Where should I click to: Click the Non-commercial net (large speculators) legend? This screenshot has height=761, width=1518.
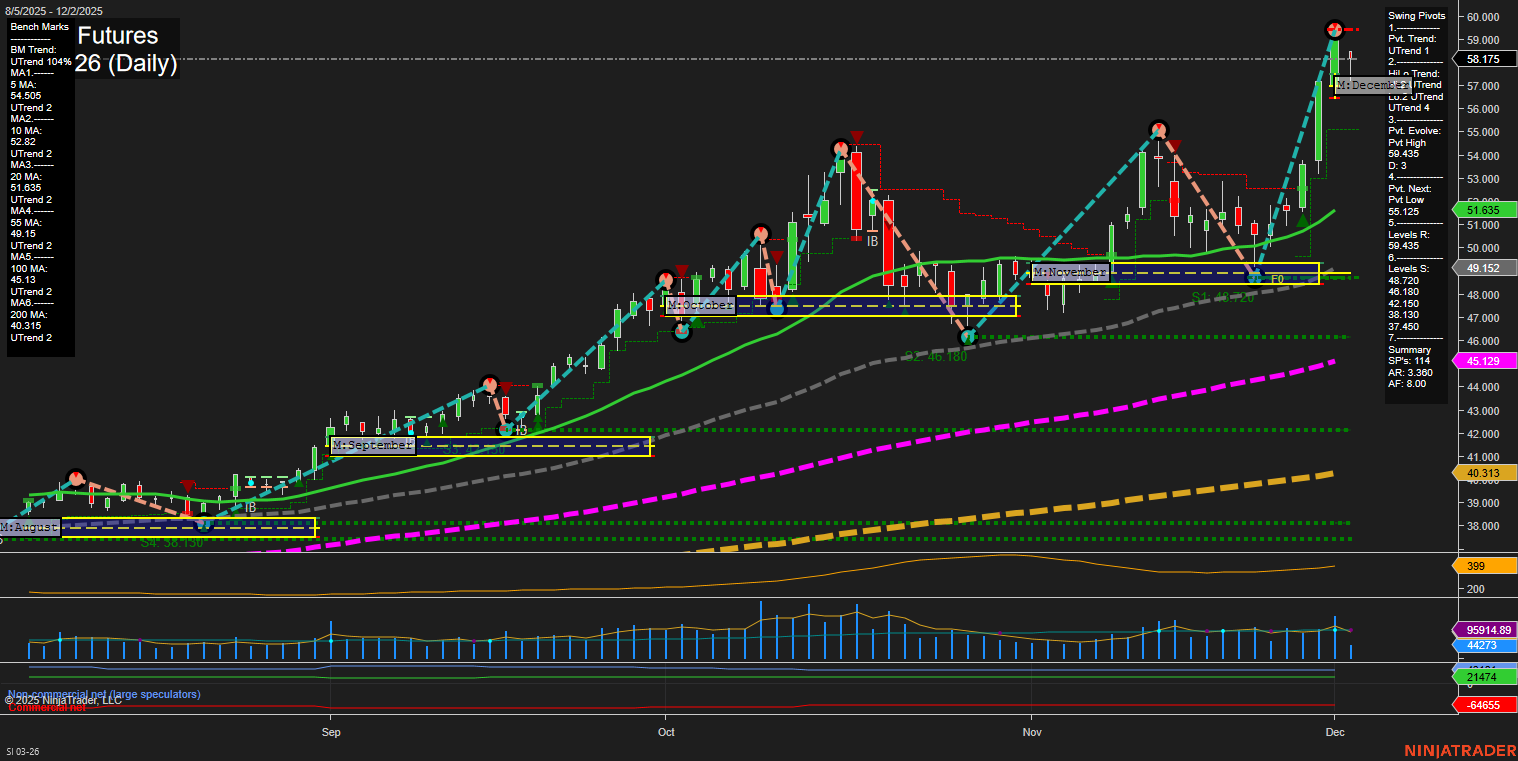pyautogui.click(x=104, y=694)
